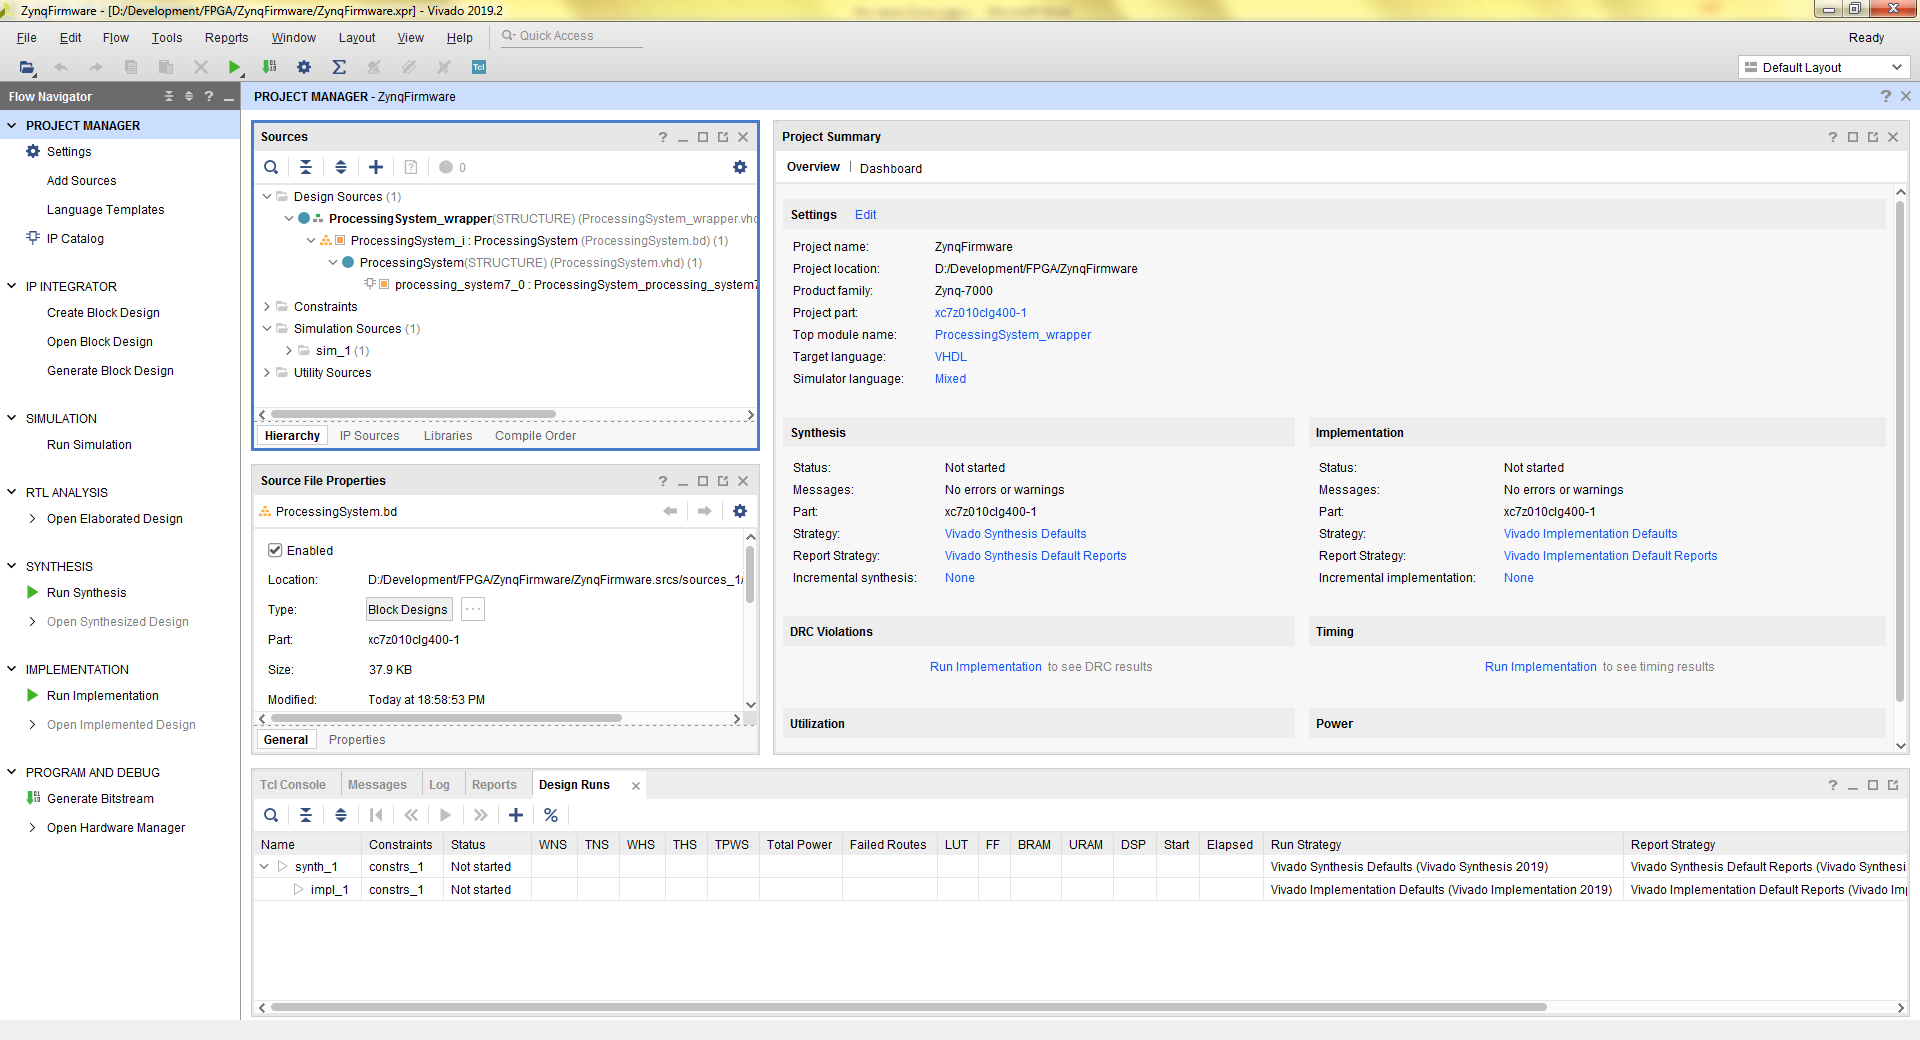
Task: Click the Project Summary vertical scrollbar
Action: click(1900, 450)
